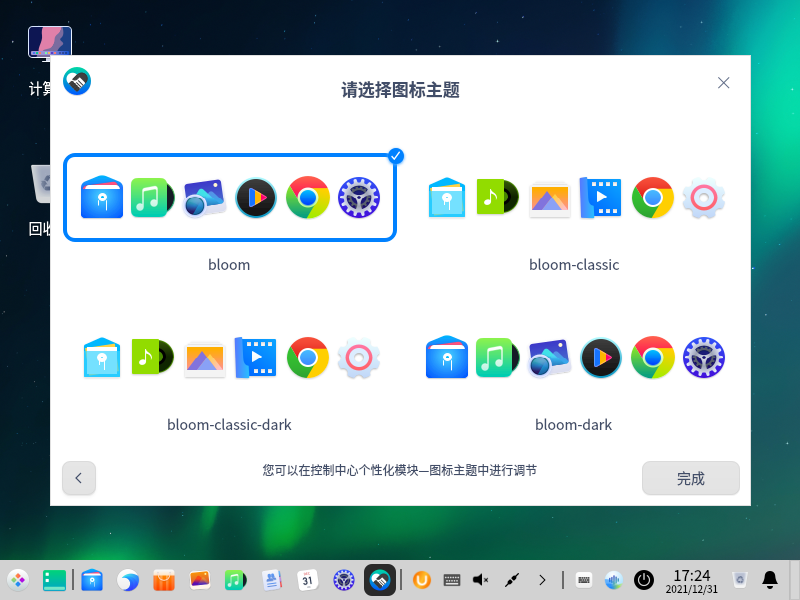Select the bloom icon theme card
Viewport: 800px width, 600px height.
tap(230, 197)
